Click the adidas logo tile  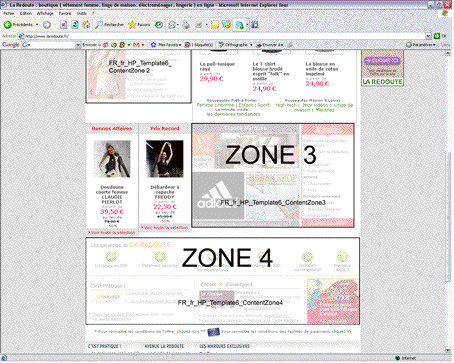(219, 196)
